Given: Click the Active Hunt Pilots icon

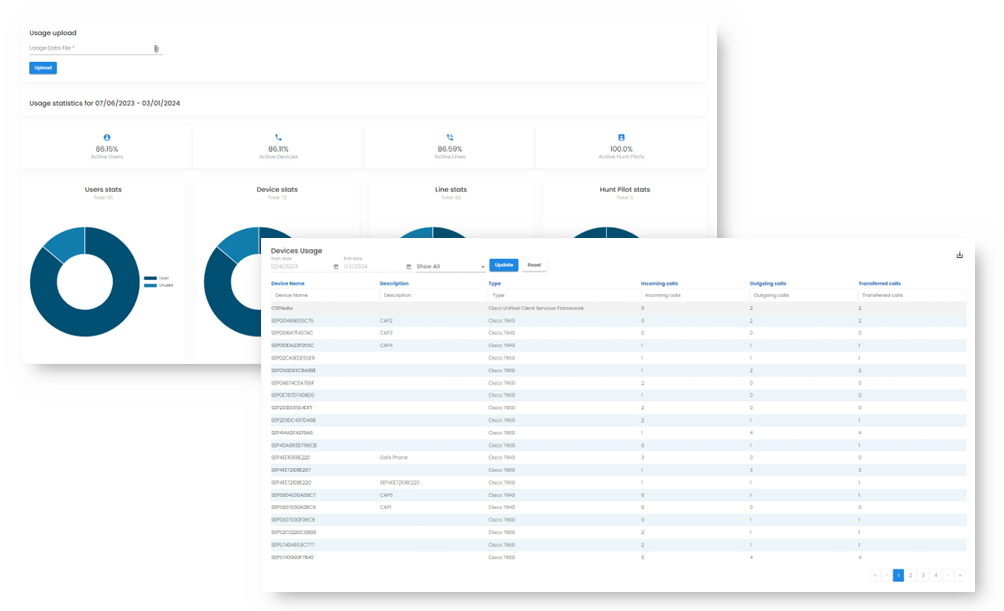Looking at the screenshot, I should (x=621, y=137).
